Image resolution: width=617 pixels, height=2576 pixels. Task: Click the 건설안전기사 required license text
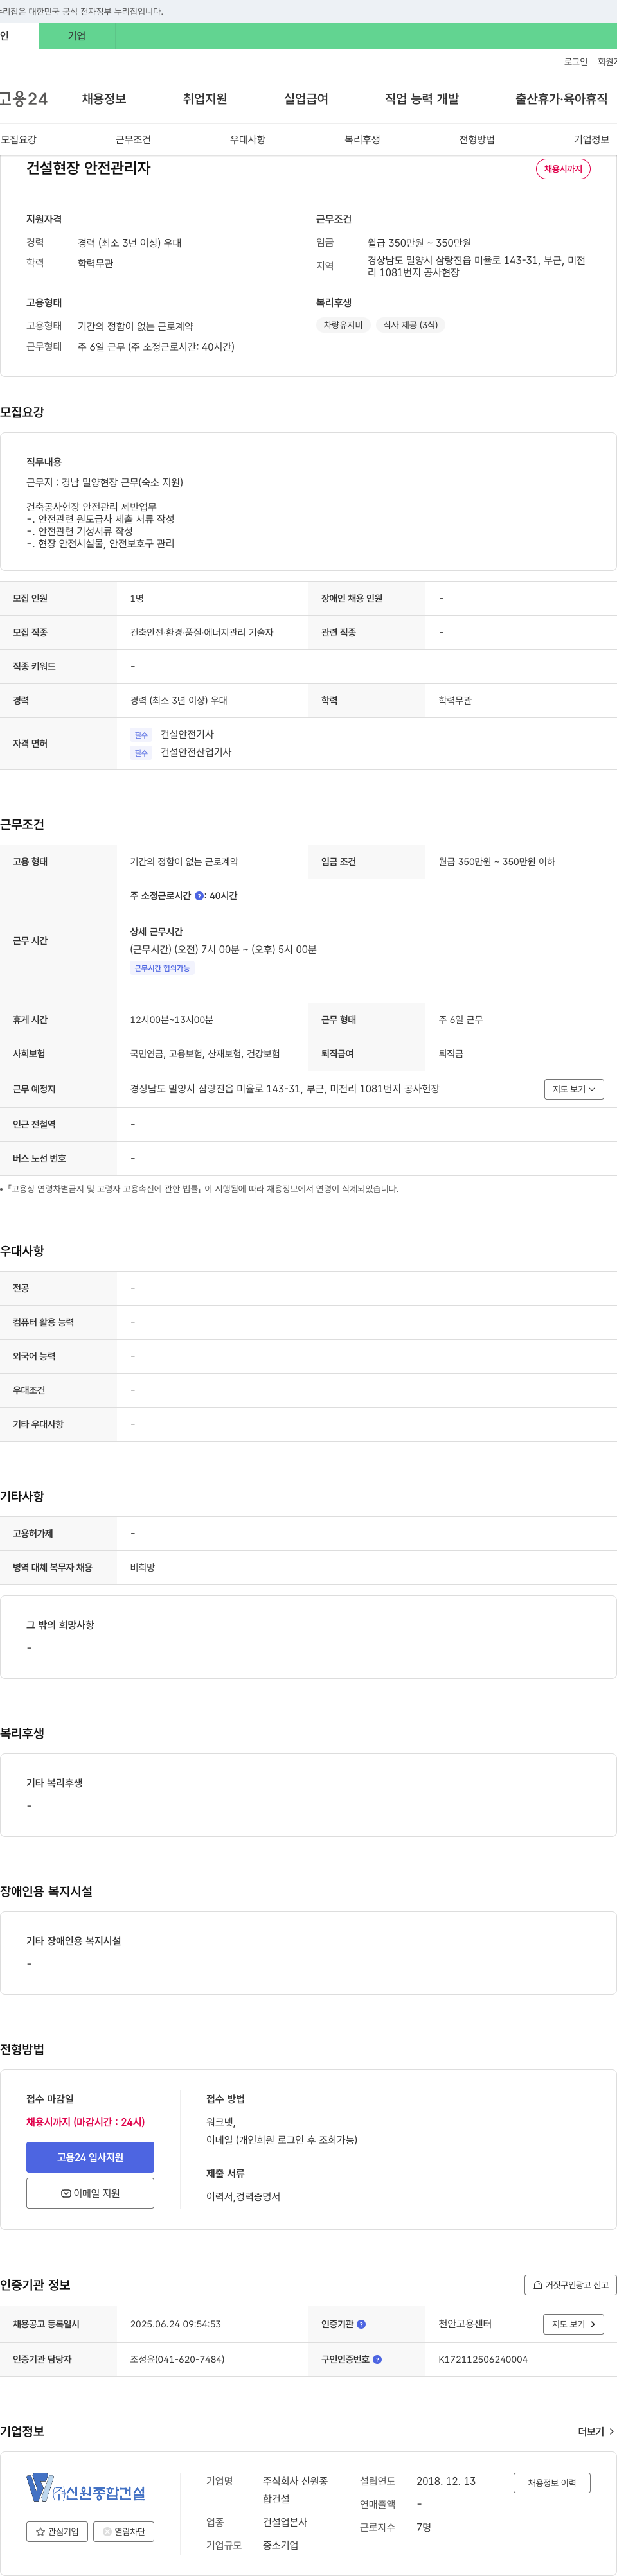click(187, 734)
